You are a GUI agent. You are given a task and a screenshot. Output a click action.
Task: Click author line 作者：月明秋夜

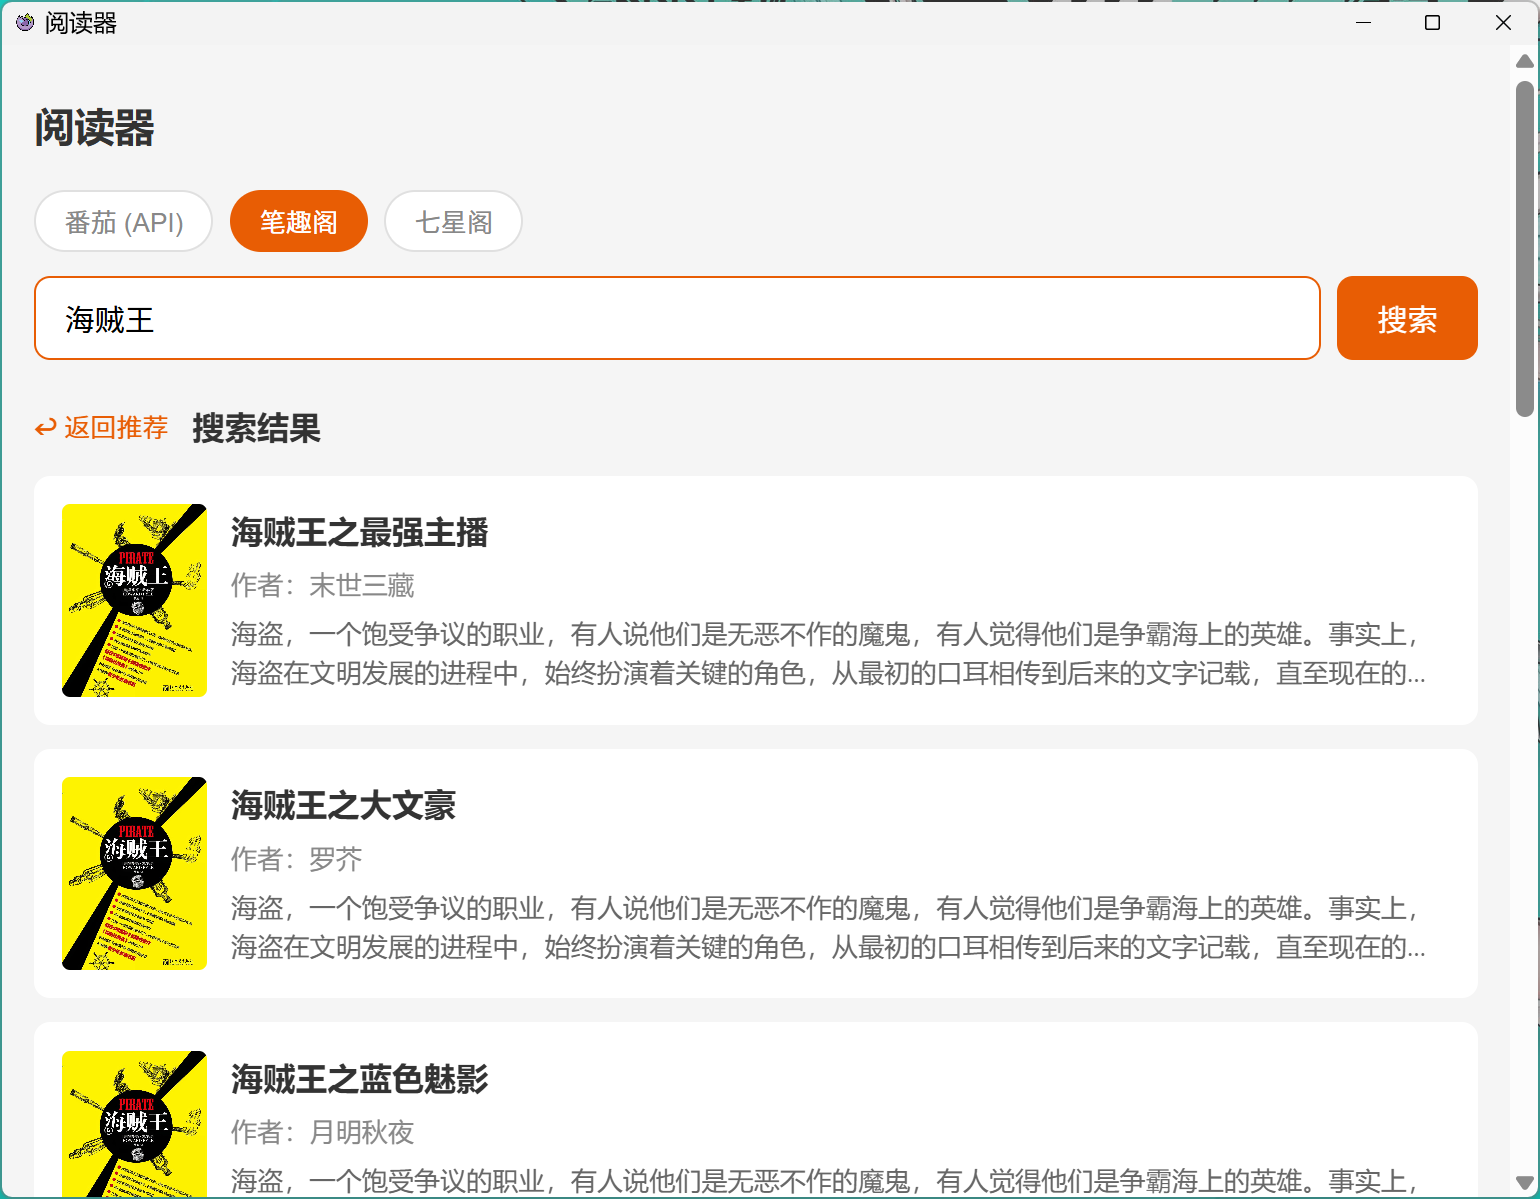[322, 1132]
